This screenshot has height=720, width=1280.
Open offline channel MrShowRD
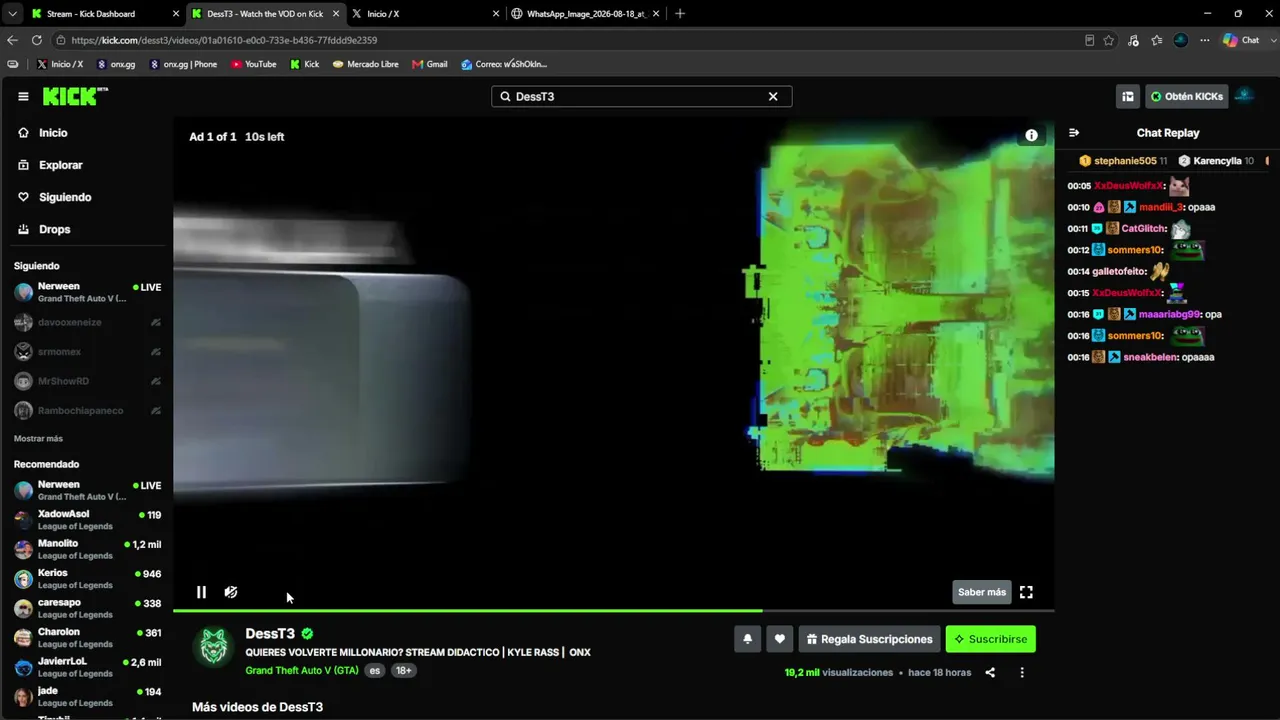[x=87, y=381]
